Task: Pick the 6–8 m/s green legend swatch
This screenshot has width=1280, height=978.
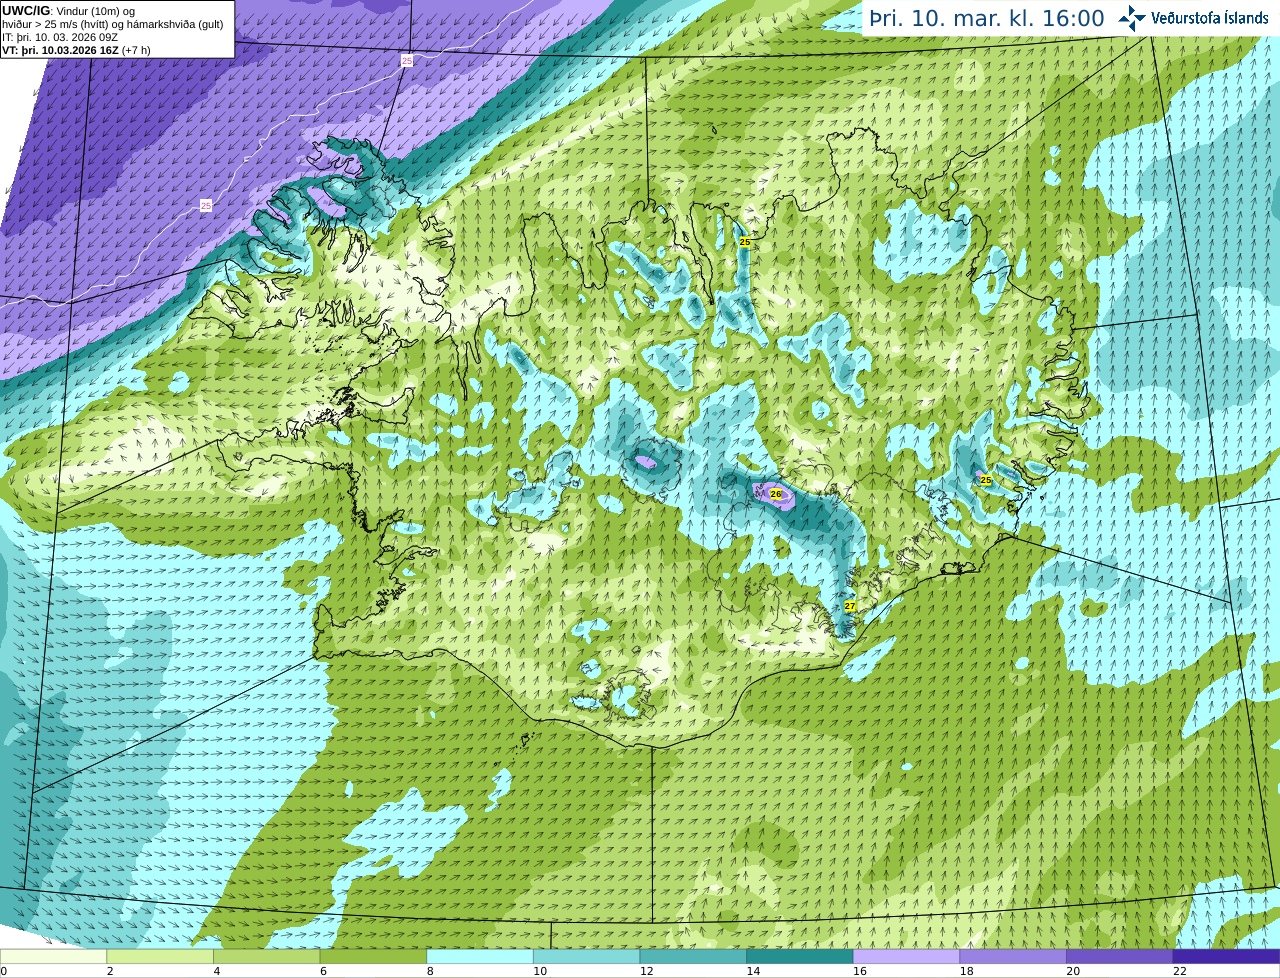Action: (373, 956)
